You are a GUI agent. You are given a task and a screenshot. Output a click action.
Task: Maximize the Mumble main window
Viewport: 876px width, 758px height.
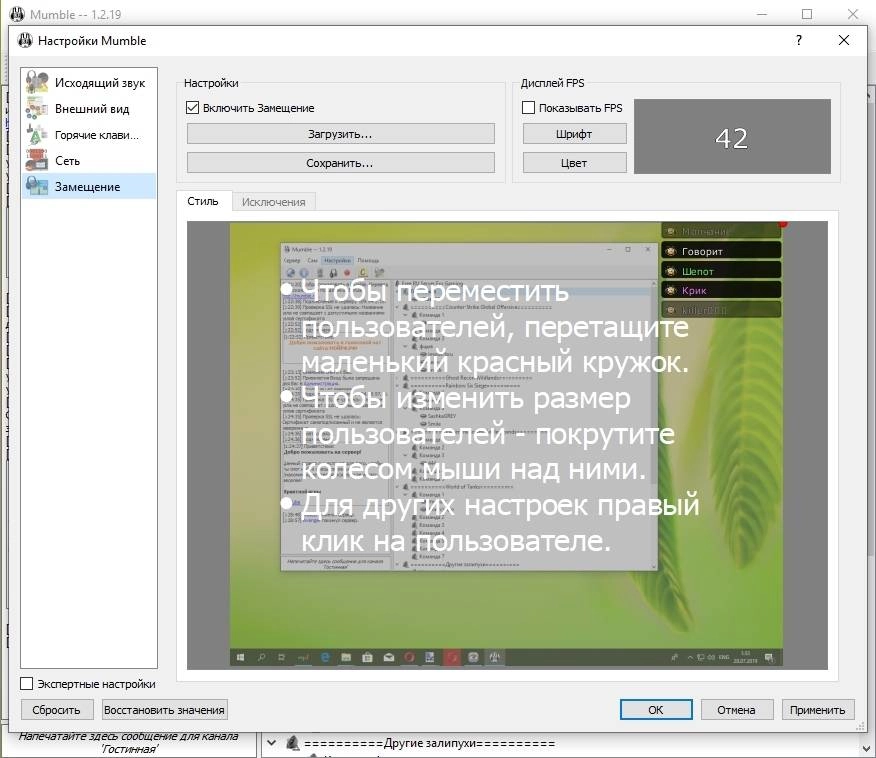tap(807, 14)
